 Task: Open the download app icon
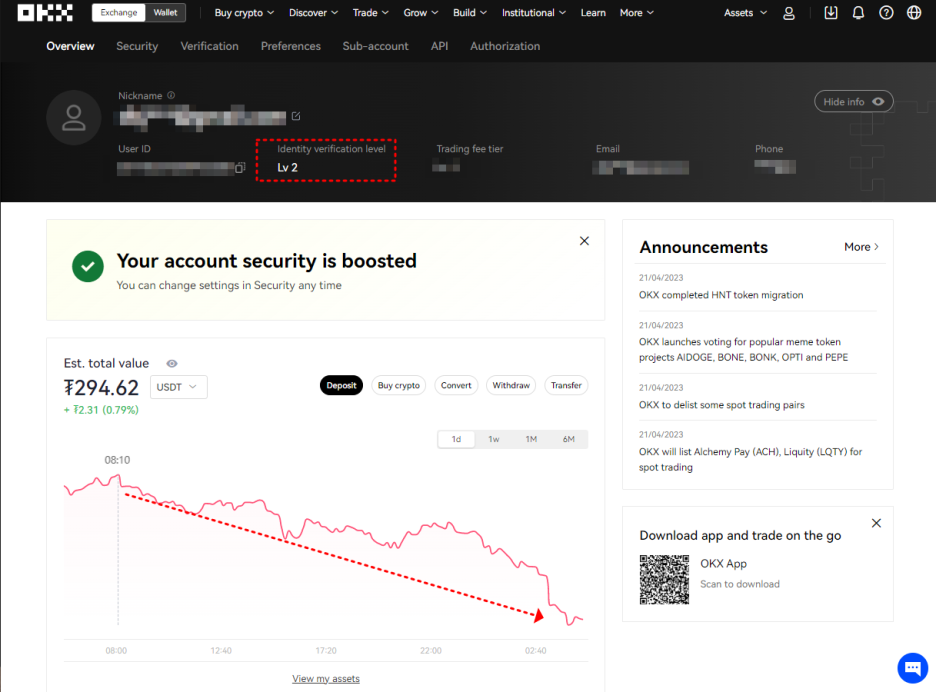[830, 13]
